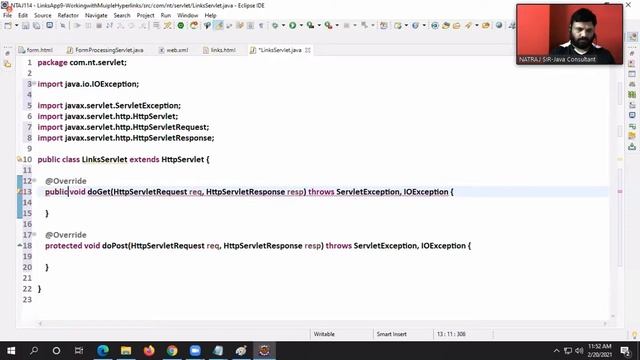Open the Edit menu
This screenshot has height=360, width=640.
coord(23,15)
